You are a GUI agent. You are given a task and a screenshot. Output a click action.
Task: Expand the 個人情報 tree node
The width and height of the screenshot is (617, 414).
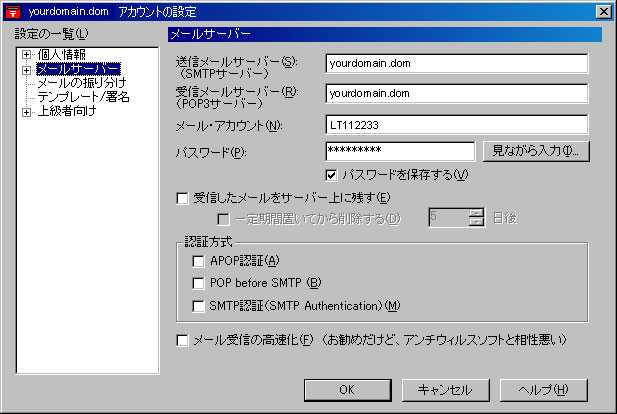click(26, 54)
